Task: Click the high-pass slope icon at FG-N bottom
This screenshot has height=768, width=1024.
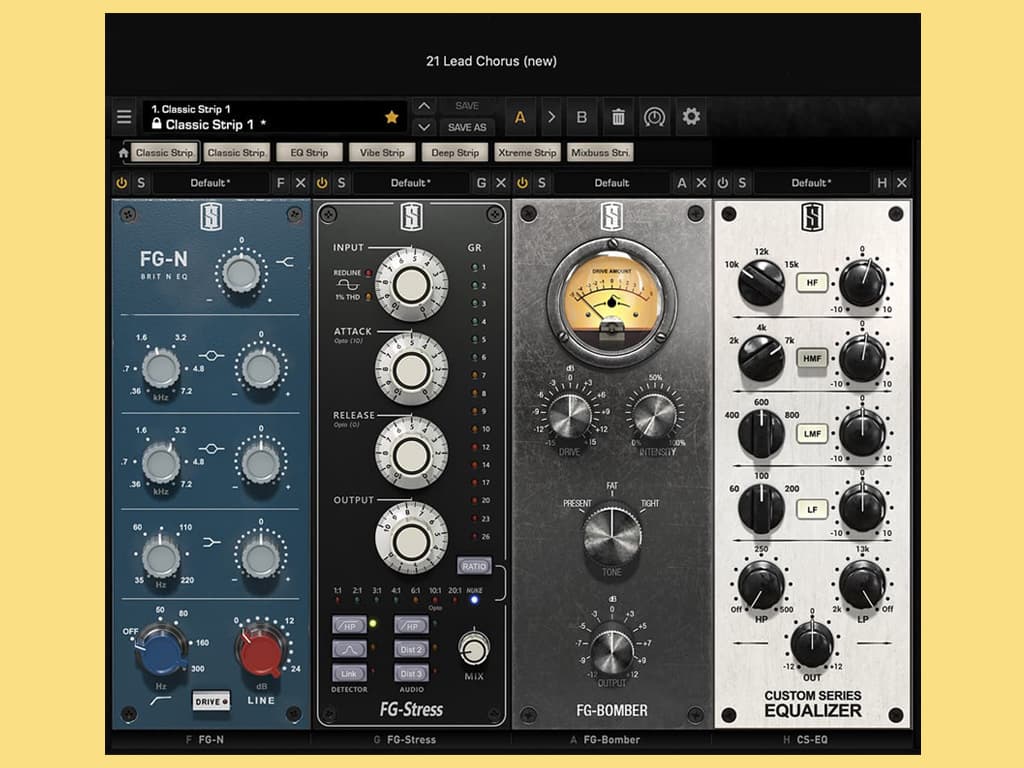Action: point(161,701)
